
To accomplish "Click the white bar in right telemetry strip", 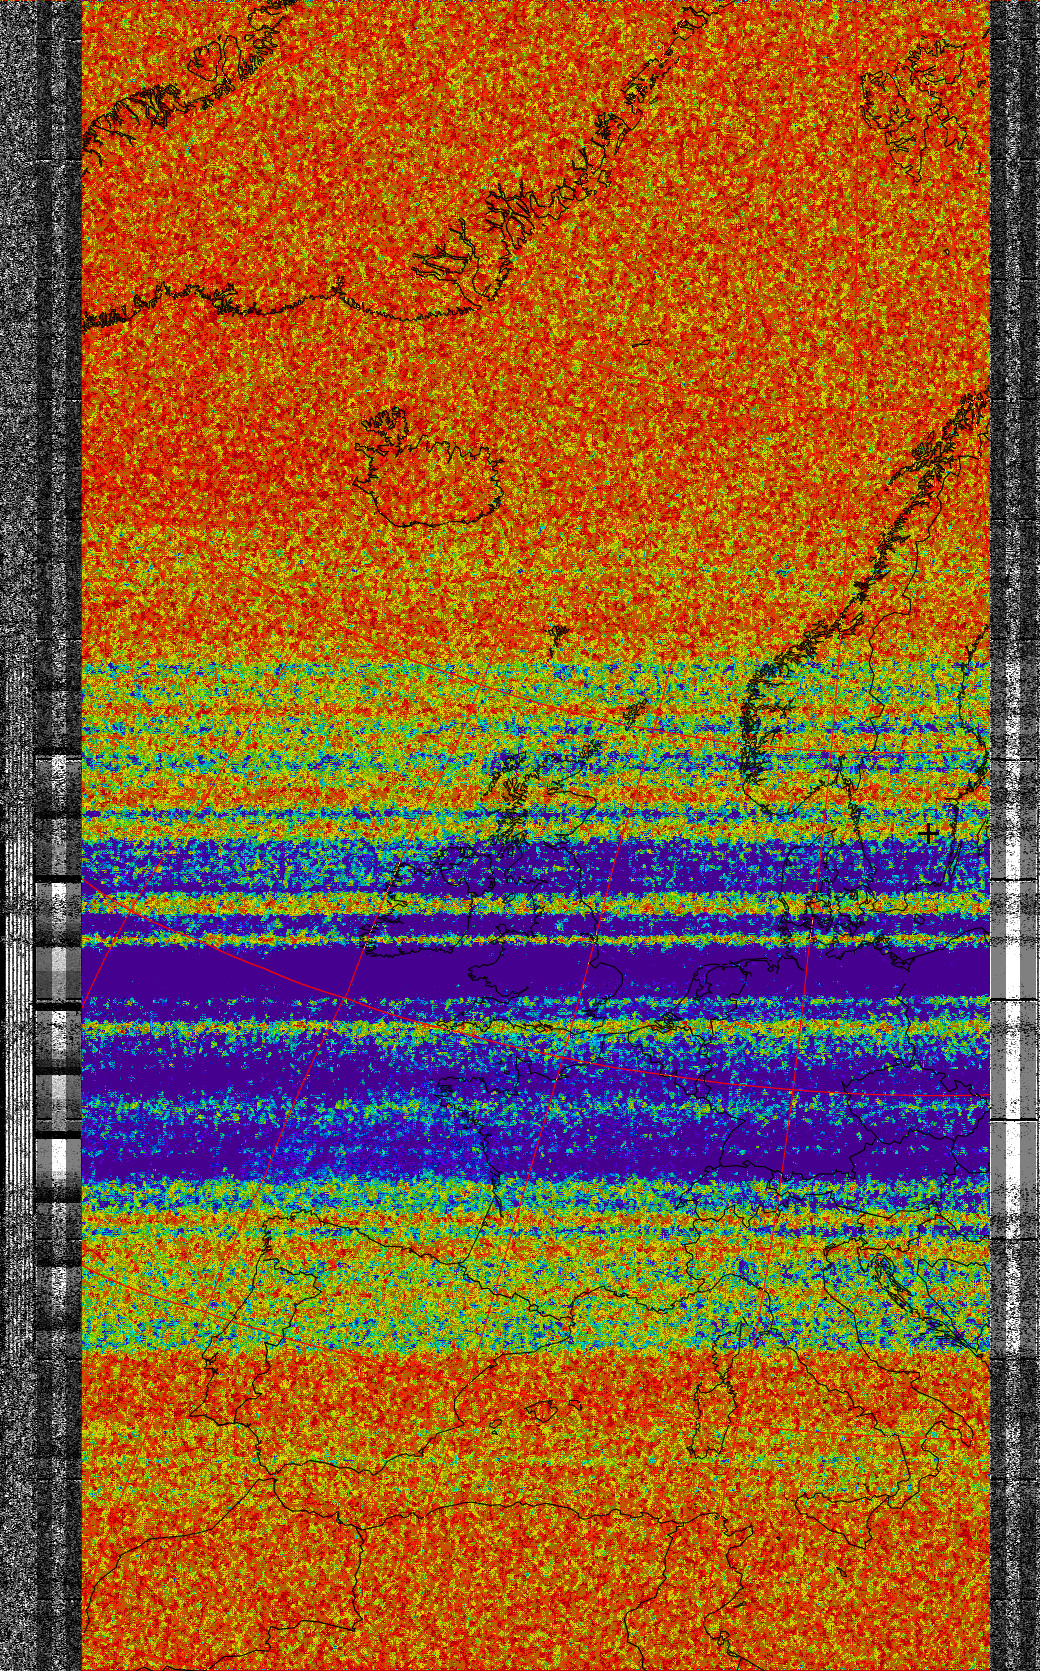I will click(1015, 970).
